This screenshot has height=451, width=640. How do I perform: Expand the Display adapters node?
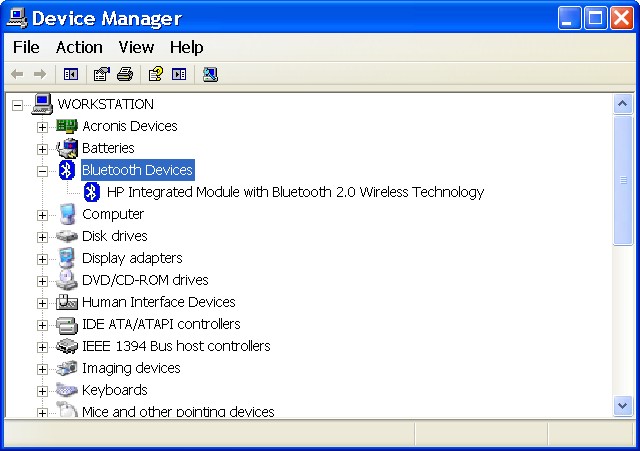click(x=42, y=259)
